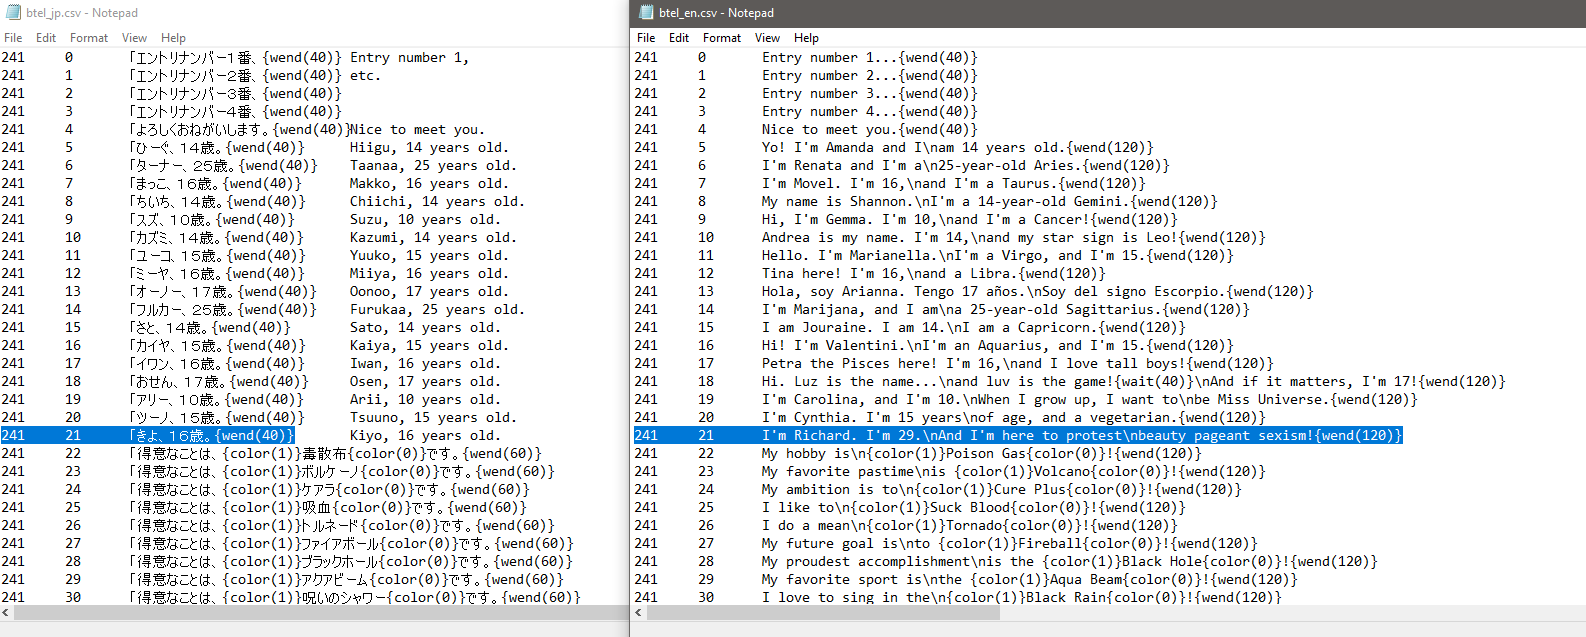Image resolution: width=1586 pixels, height=637 pixels.
Task: Open File menu in btel_jp.csv Notepad
Action: point(13,38)
